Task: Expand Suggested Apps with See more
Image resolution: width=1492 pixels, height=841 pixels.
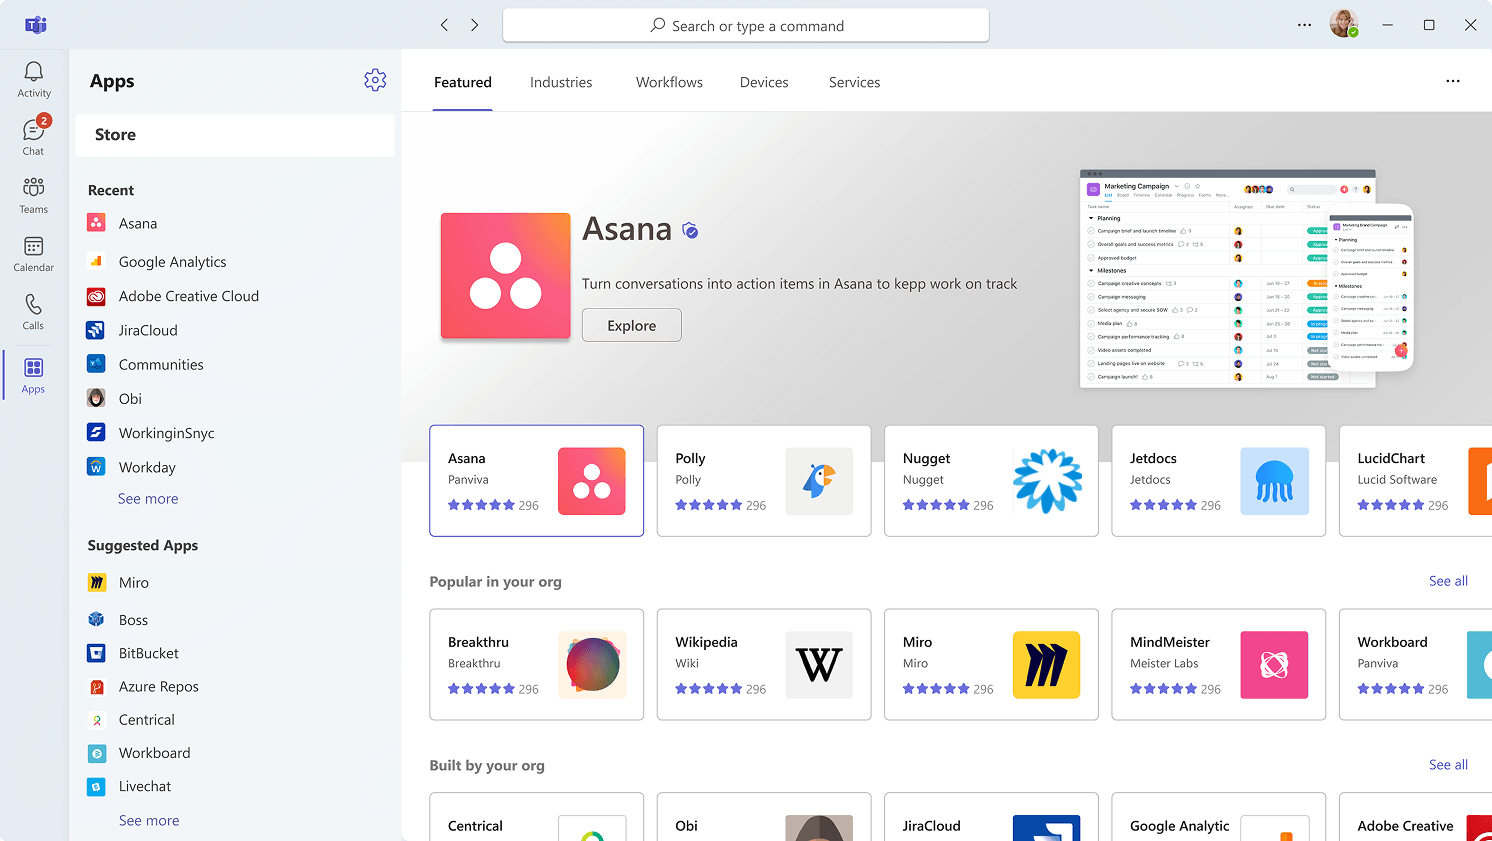Action: click(x=149, y=821)
